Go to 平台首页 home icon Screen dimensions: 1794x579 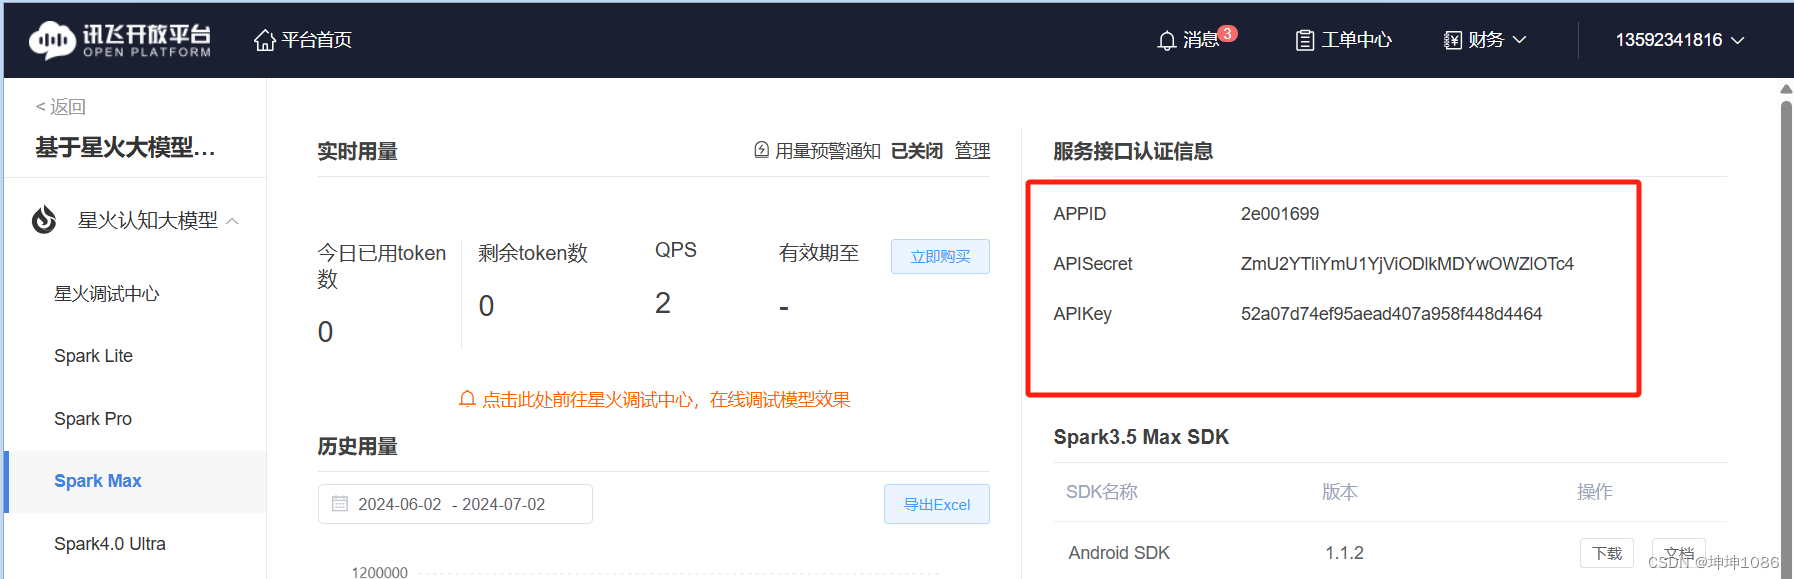click(264, 40)
